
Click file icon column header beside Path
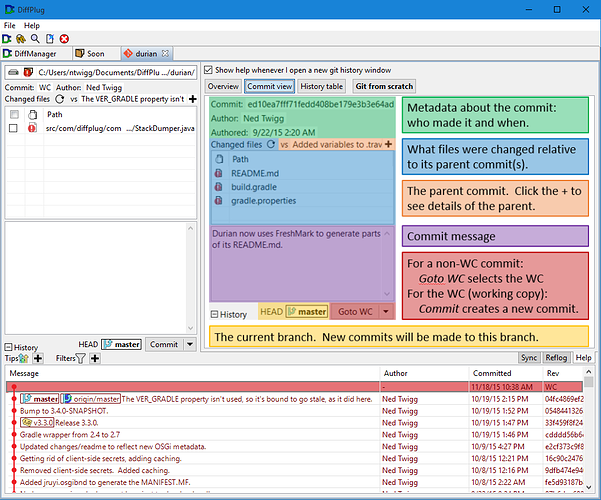pyautogui.click(x=33, y=114)
